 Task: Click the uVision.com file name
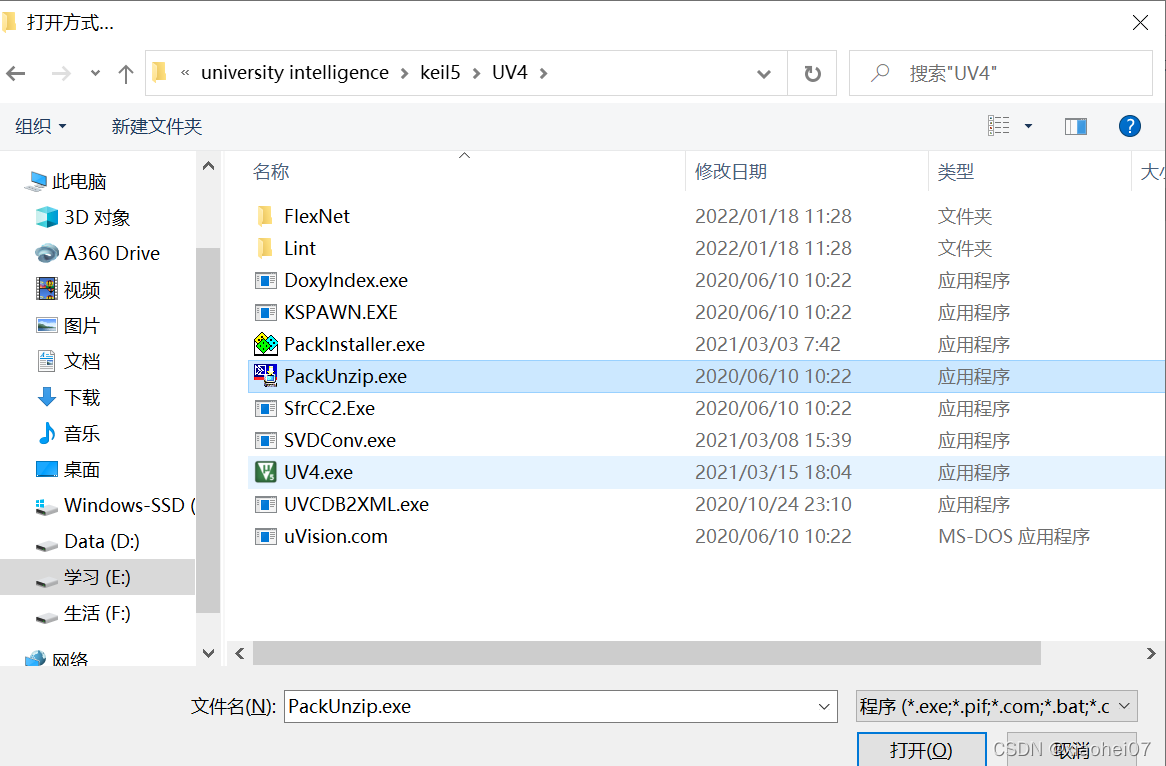[335, 536]
